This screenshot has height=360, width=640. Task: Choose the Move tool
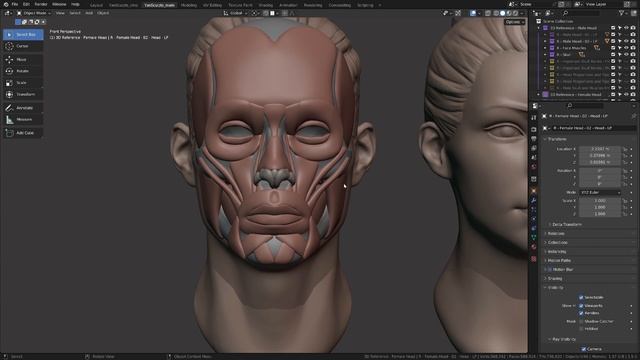[23, 60]
